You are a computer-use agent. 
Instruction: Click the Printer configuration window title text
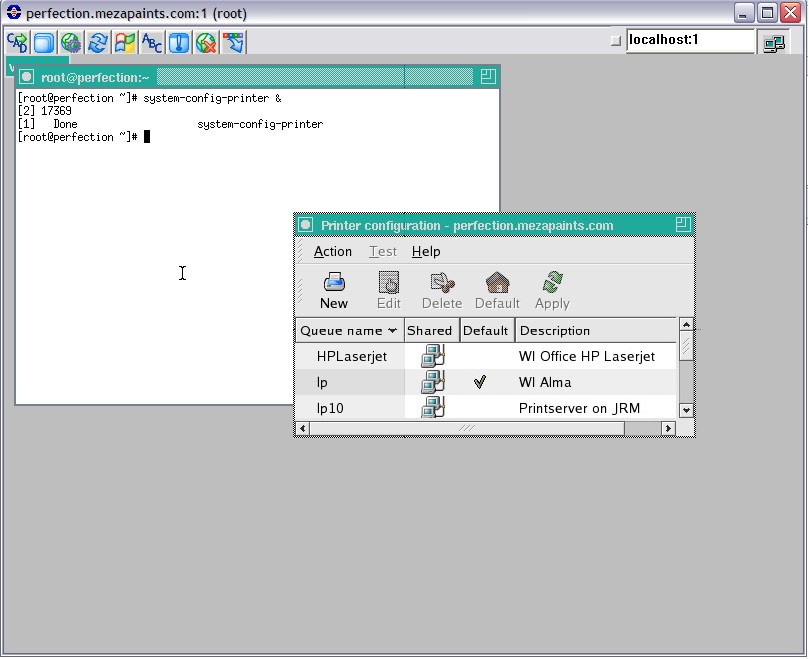(467, 226)
